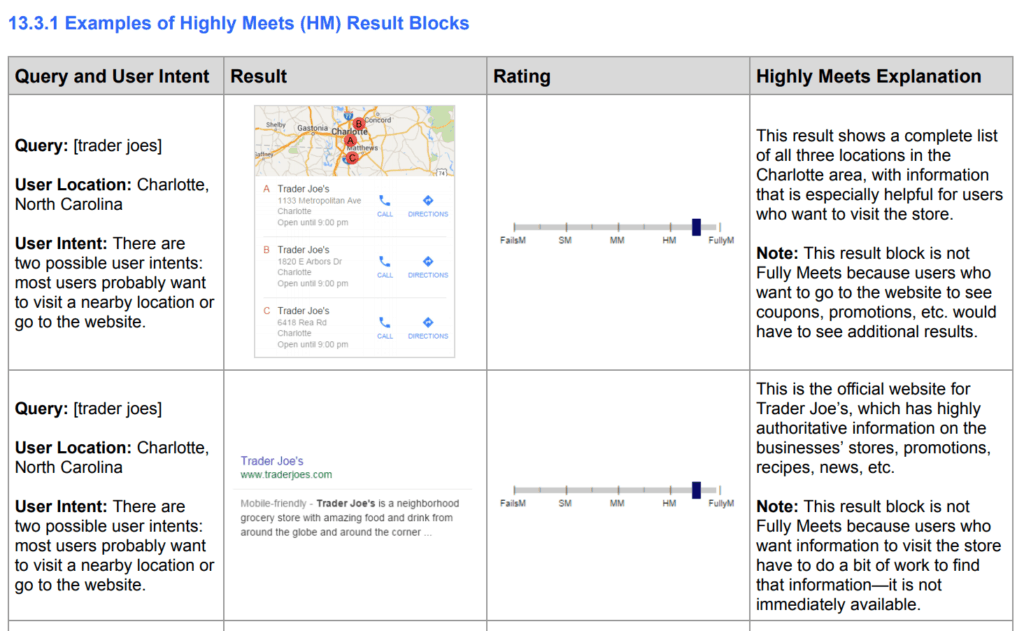Viewport: 1024px width, 631px height.
Task: Click MM label on second row rating slider
Action: pyautogui.click(x=617, y=504)
